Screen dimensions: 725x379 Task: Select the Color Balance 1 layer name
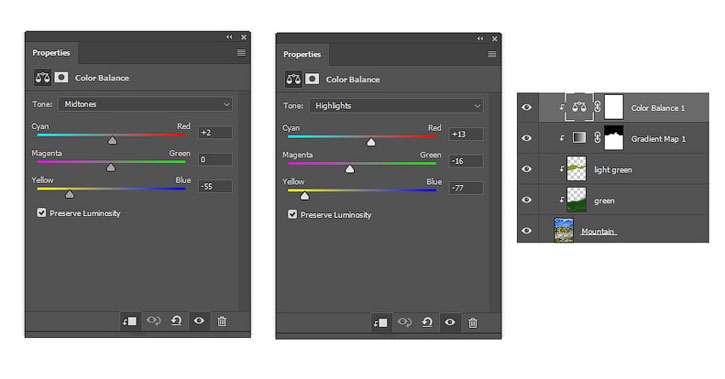(x=658, y=108)
